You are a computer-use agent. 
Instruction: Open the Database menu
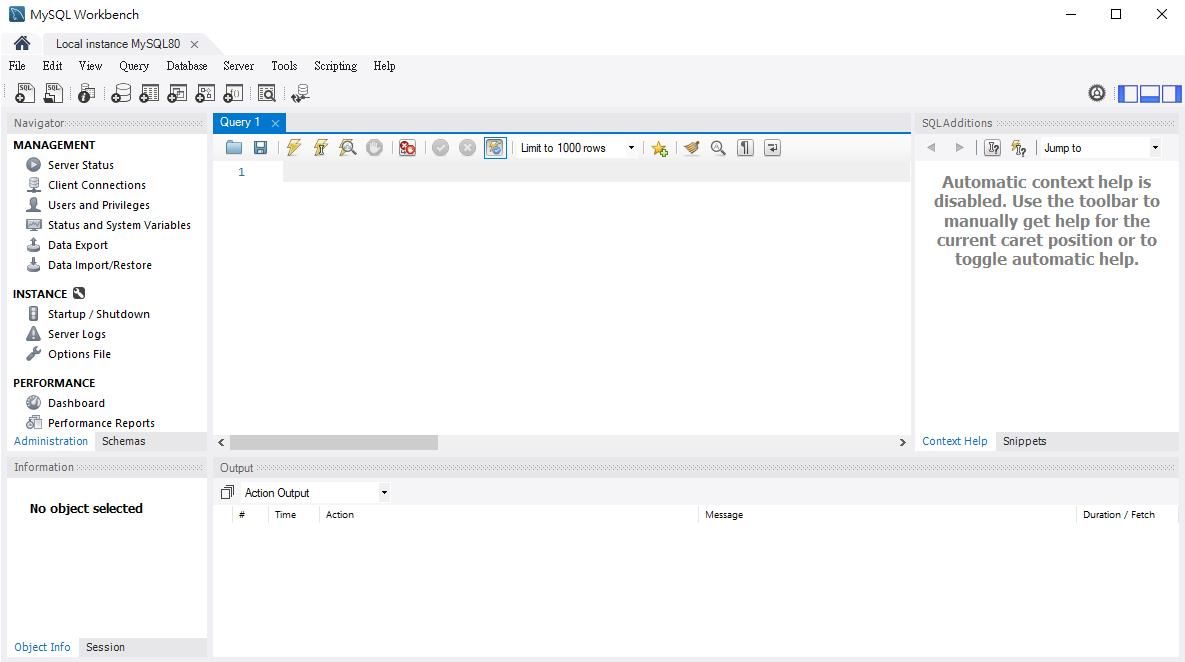187,66
